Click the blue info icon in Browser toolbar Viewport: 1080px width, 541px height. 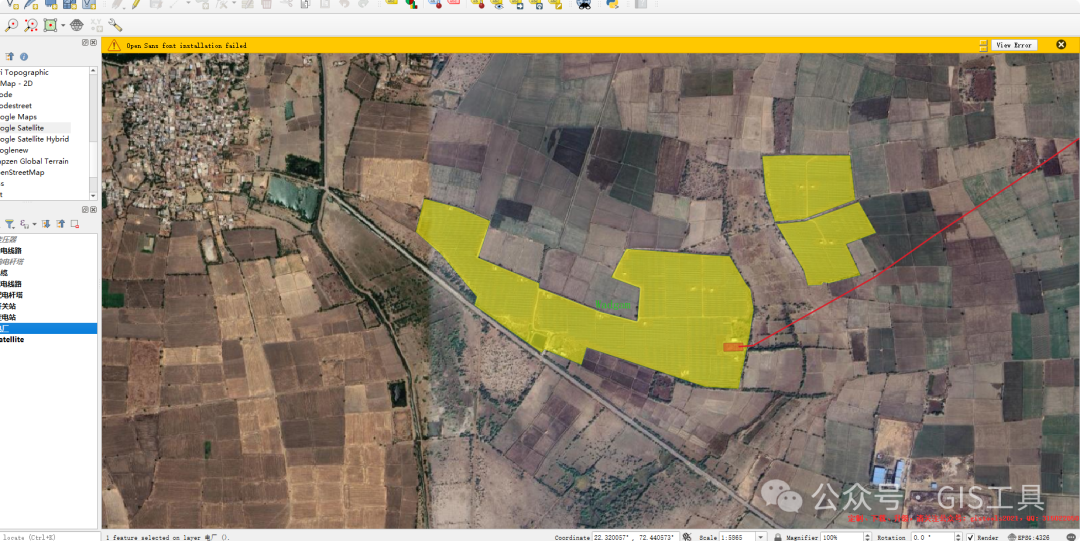[24, 57]
